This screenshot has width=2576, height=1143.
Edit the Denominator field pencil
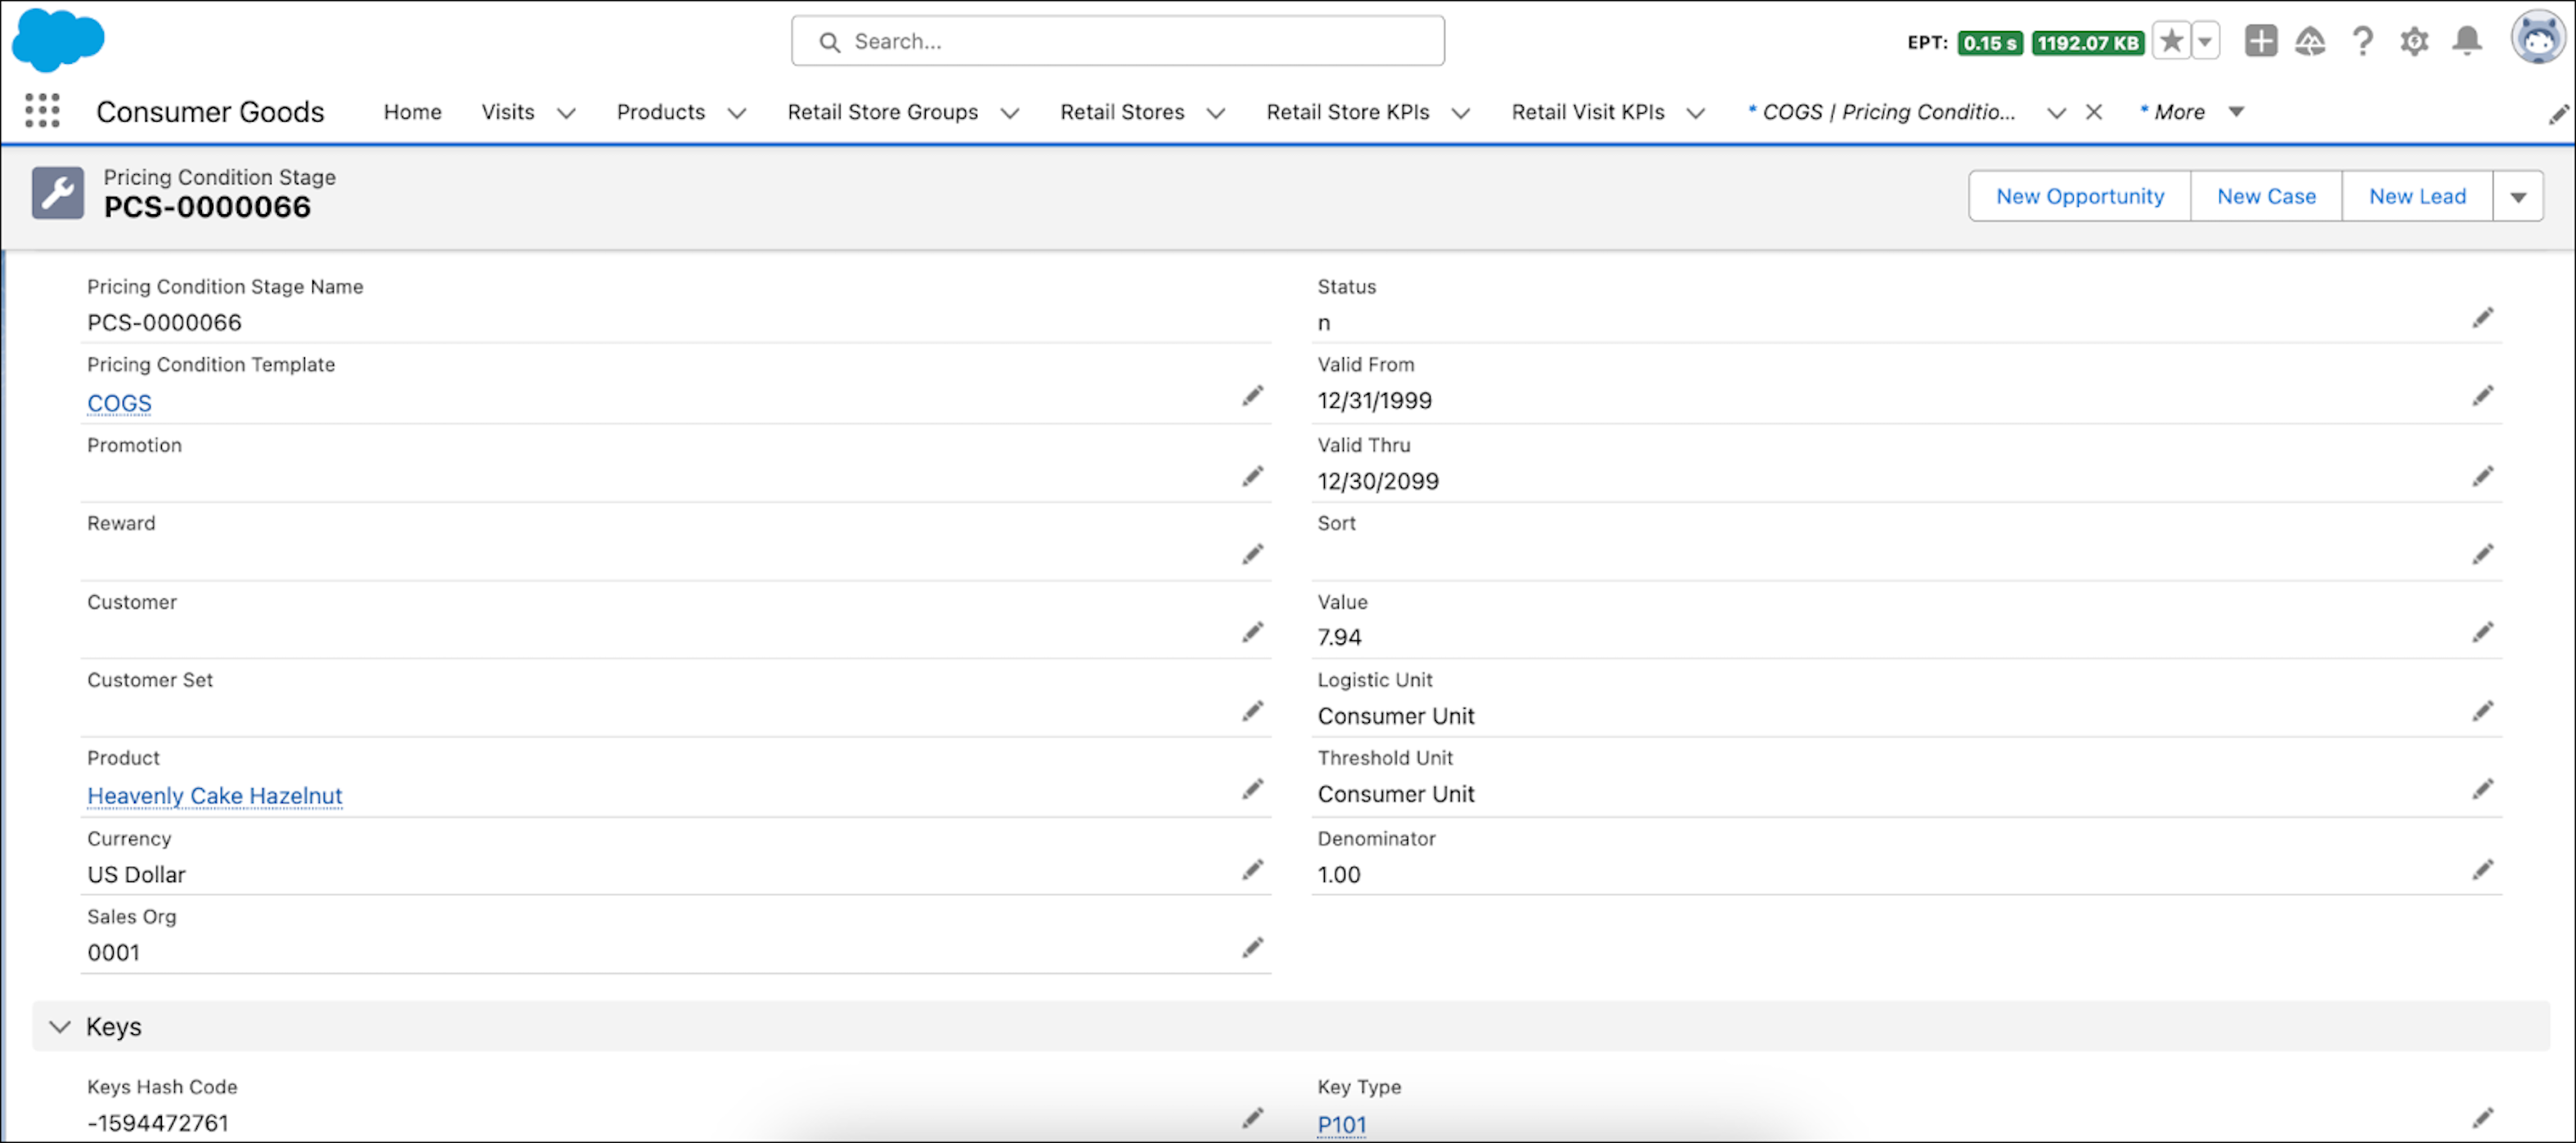[x=2483, y=869]
